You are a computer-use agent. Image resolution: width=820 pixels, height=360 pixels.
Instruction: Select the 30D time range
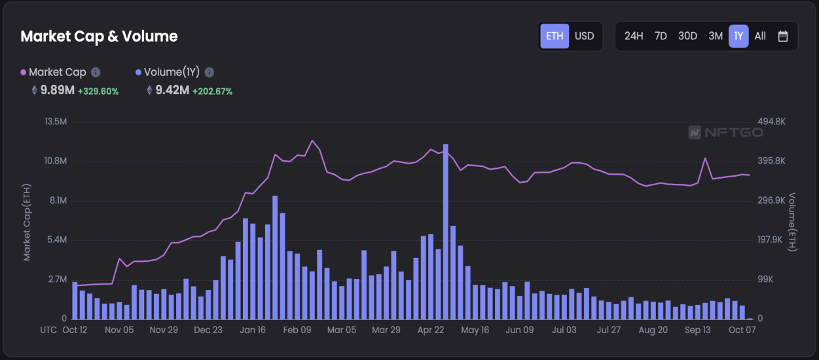(688, 36)
